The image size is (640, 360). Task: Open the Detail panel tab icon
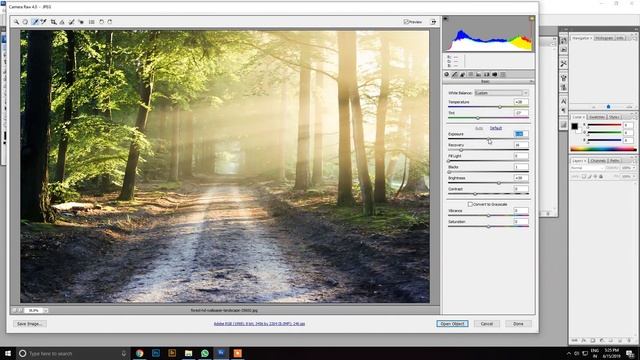(x=462, y=74)
